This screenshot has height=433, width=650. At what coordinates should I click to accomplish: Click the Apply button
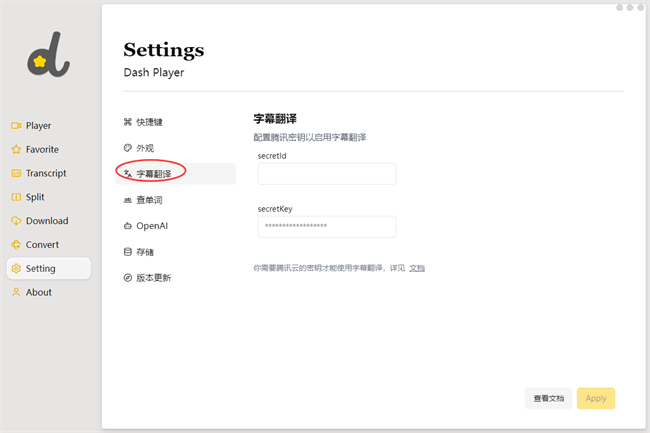point(596,398)
